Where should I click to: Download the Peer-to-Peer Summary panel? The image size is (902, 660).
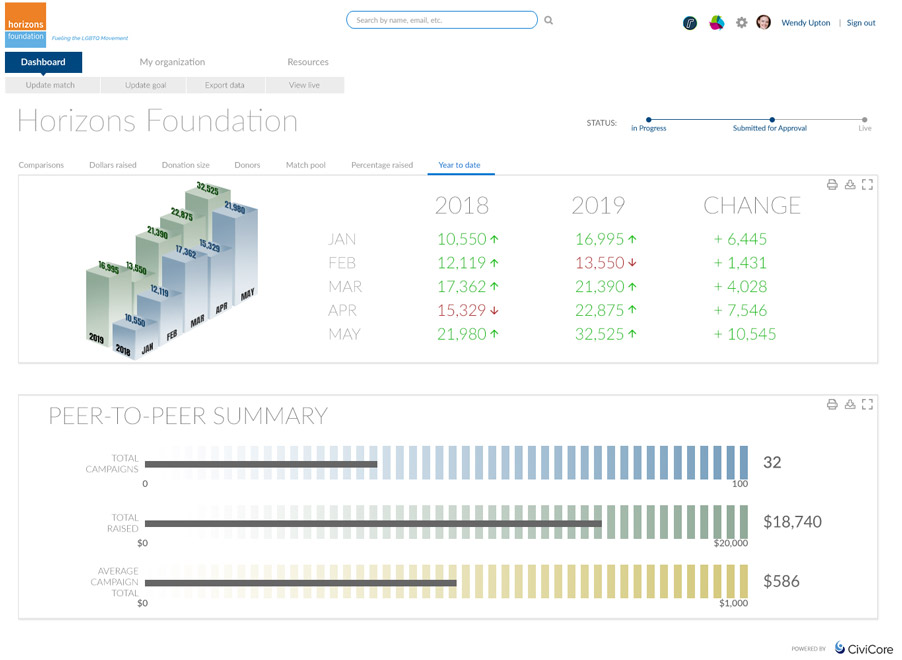(850, 404)
